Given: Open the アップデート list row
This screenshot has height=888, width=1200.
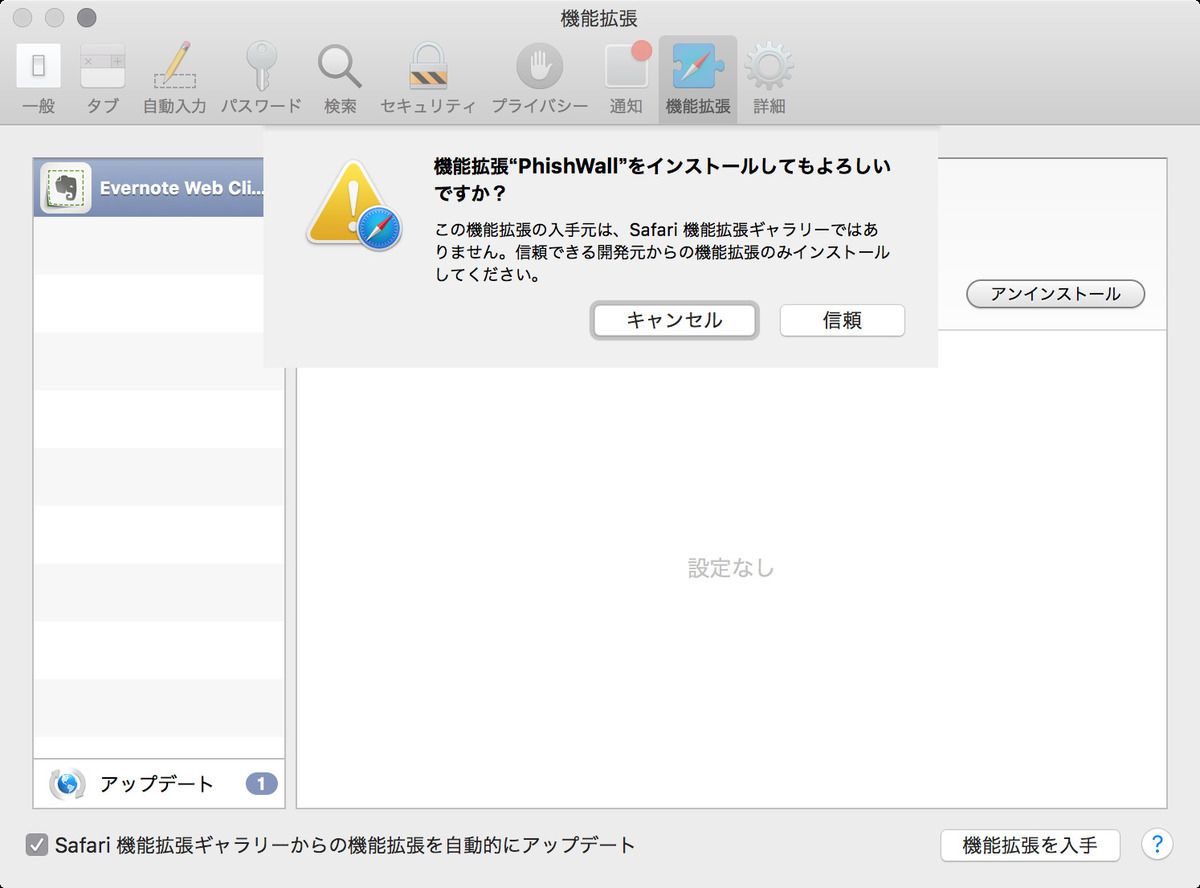Looking at the screenshot, I should pyautogui.click(x=159, y=784).
